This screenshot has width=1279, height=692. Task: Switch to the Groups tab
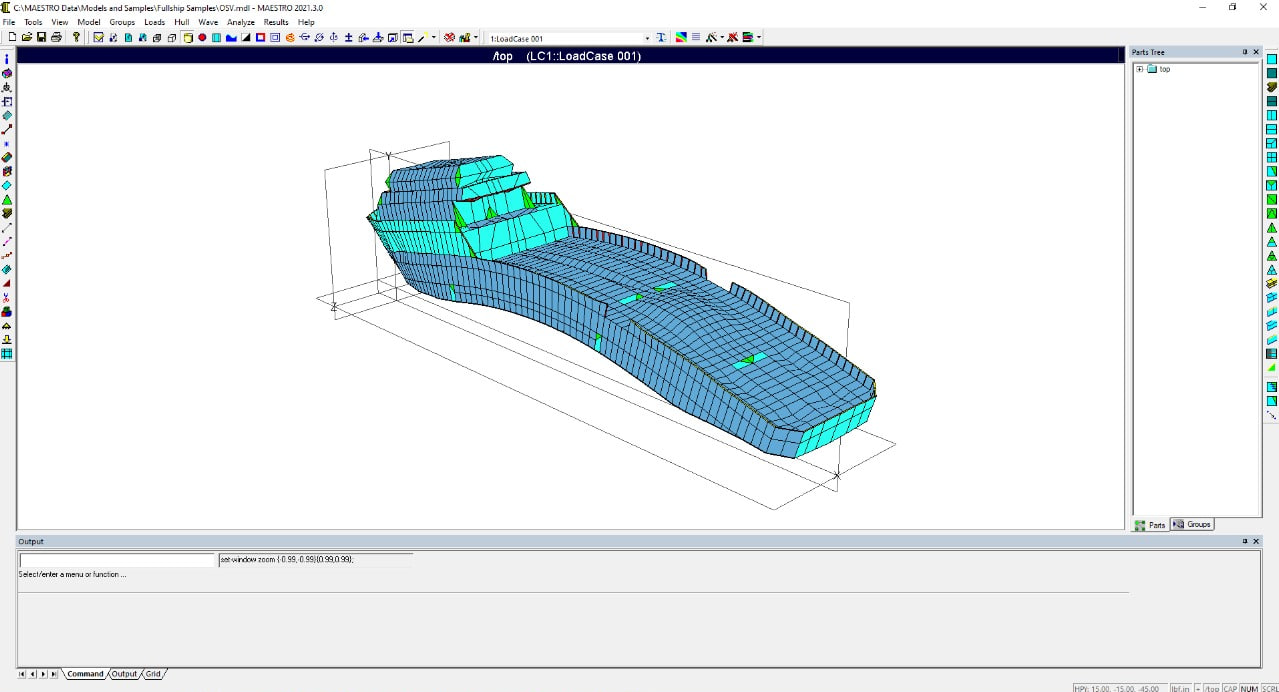coord(1192,524)
